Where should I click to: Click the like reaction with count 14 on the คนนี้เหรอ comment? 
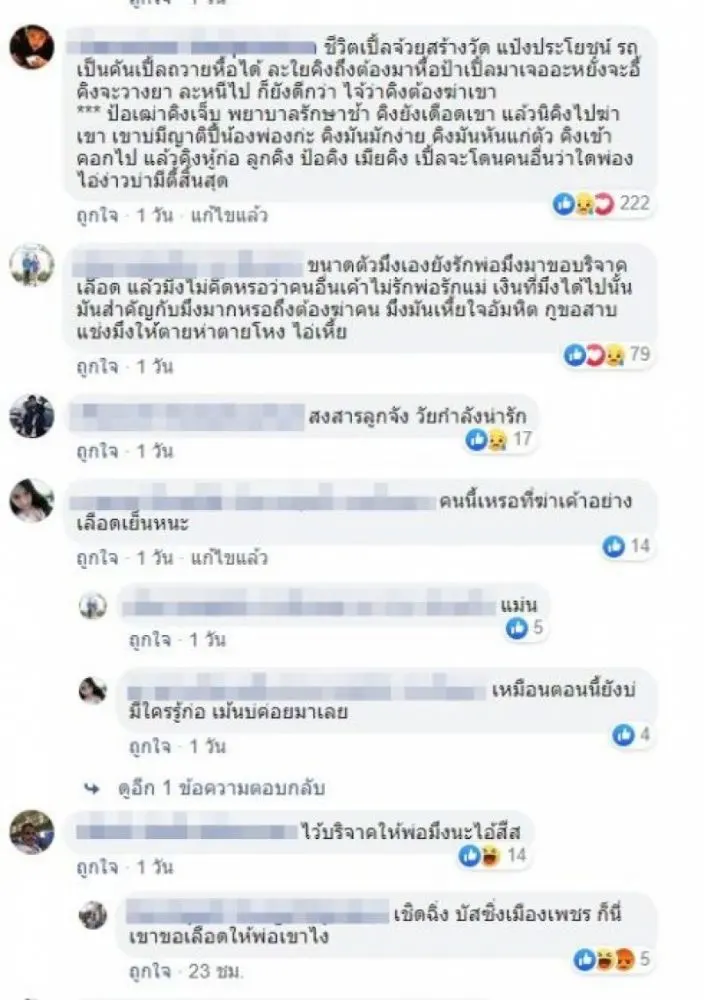[x=626, y=546]
